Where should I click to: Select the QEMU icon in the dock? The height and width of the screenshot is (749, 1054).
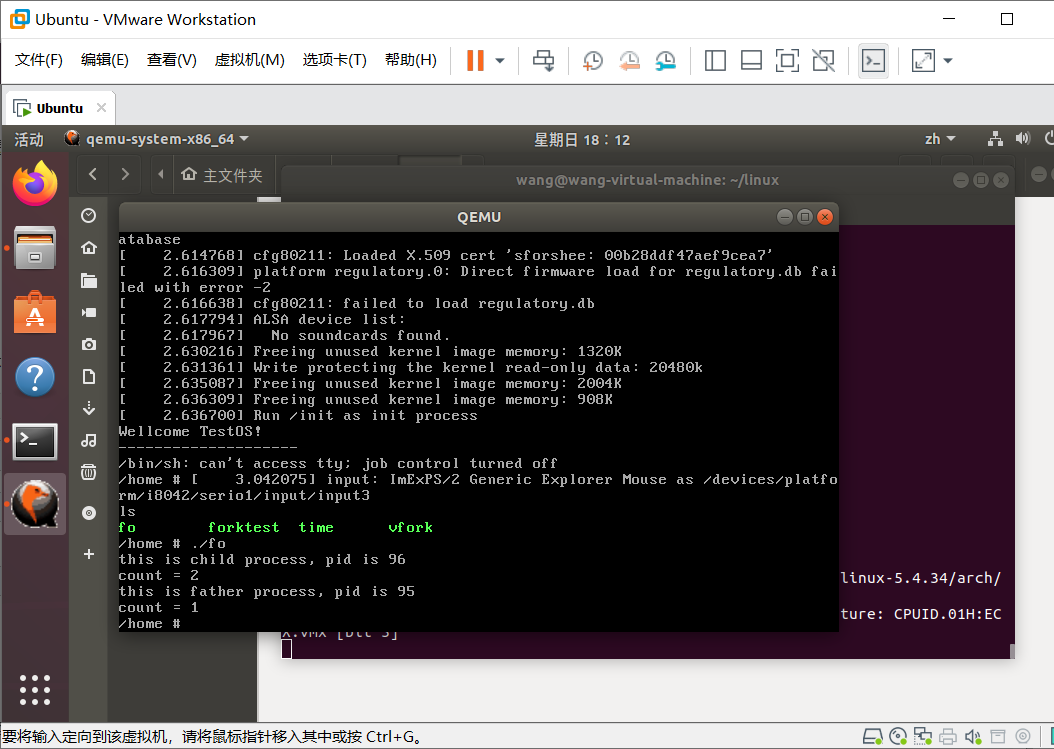[35, 504]
